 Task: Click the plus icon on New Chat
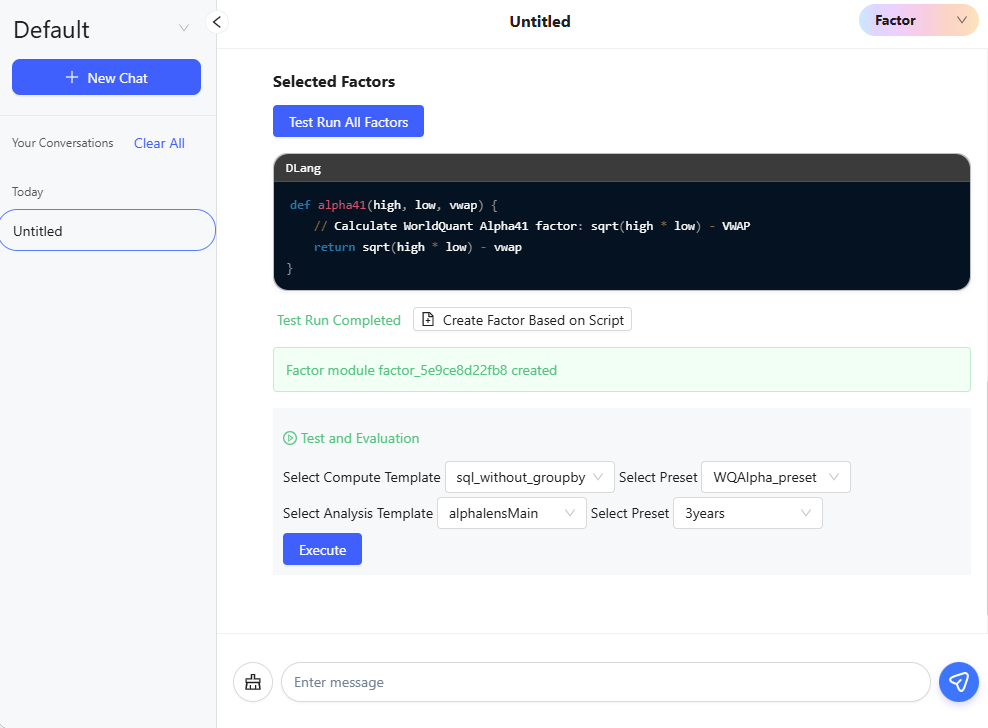(72, 78)
